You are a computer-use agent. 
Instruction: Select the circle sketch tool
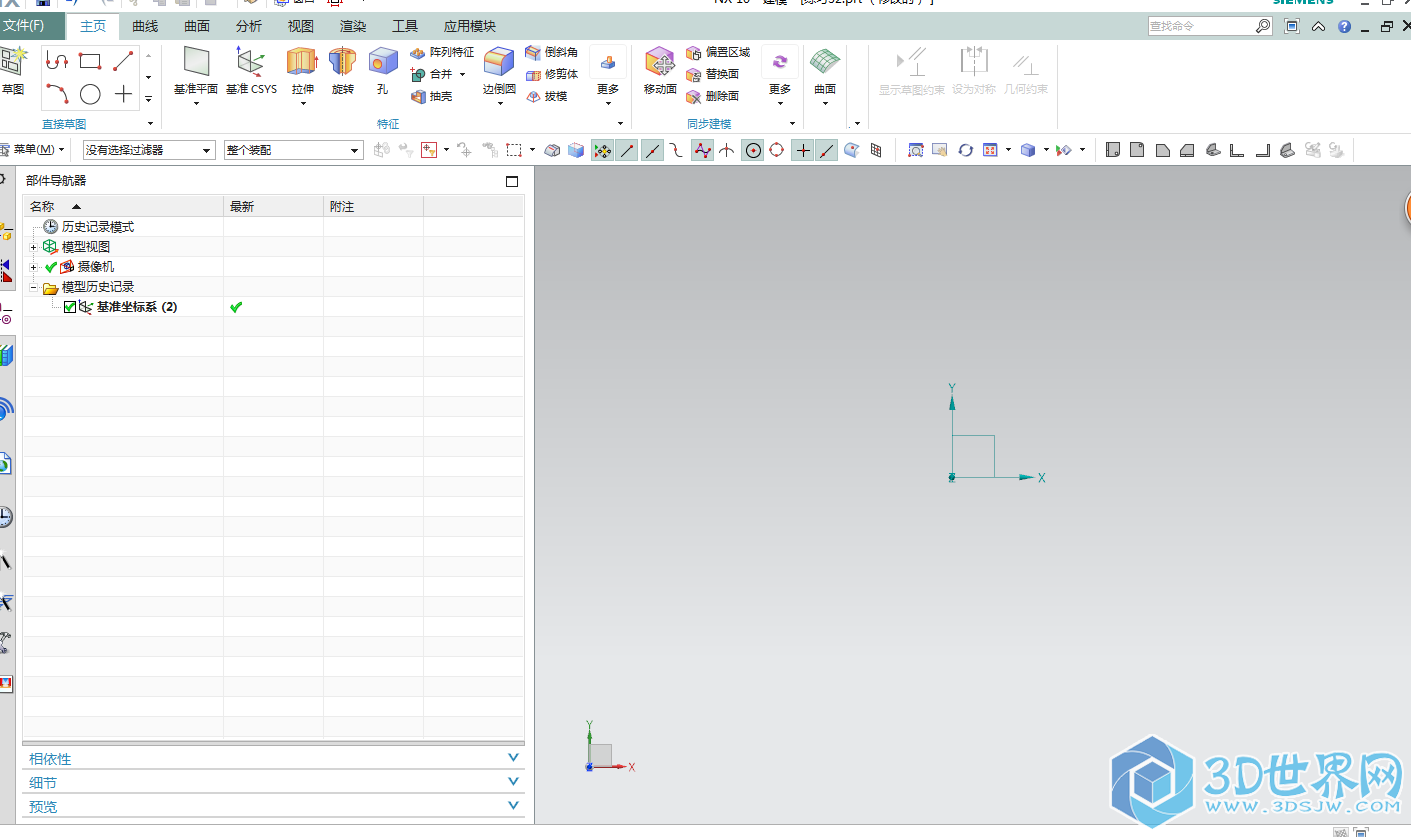point(90,94)
